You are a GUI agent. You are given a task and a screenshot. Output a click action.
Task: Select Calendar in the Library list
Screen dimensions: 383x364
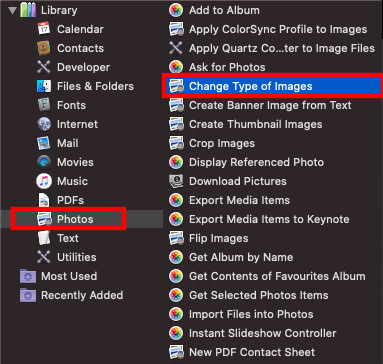coord(80,29)
